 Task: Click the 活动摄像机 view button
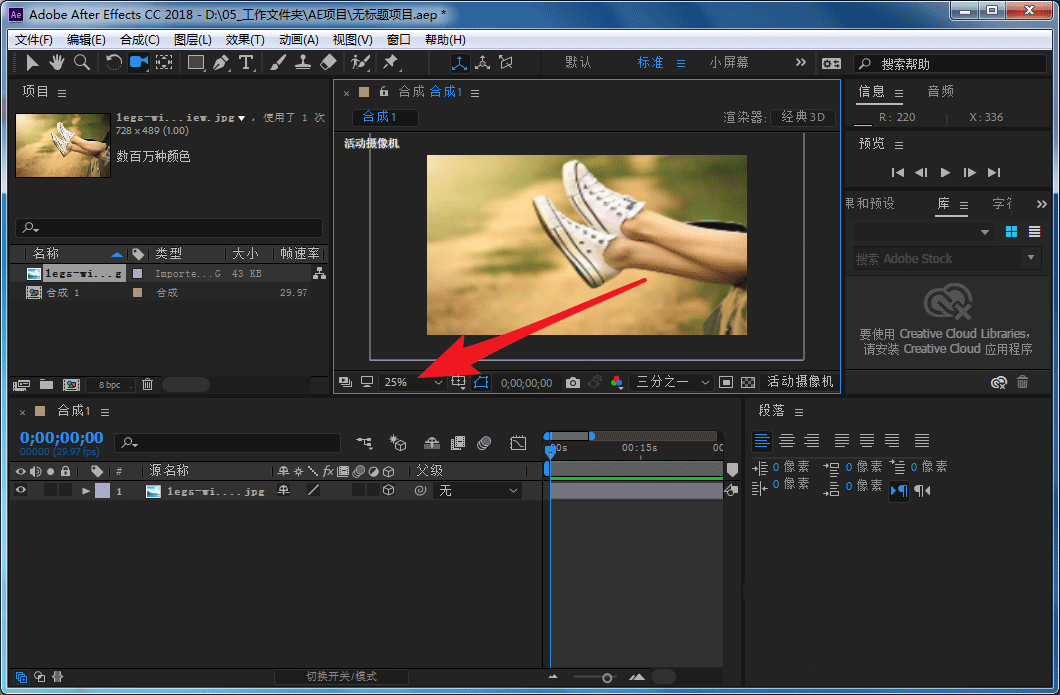[x=800, y=382]
